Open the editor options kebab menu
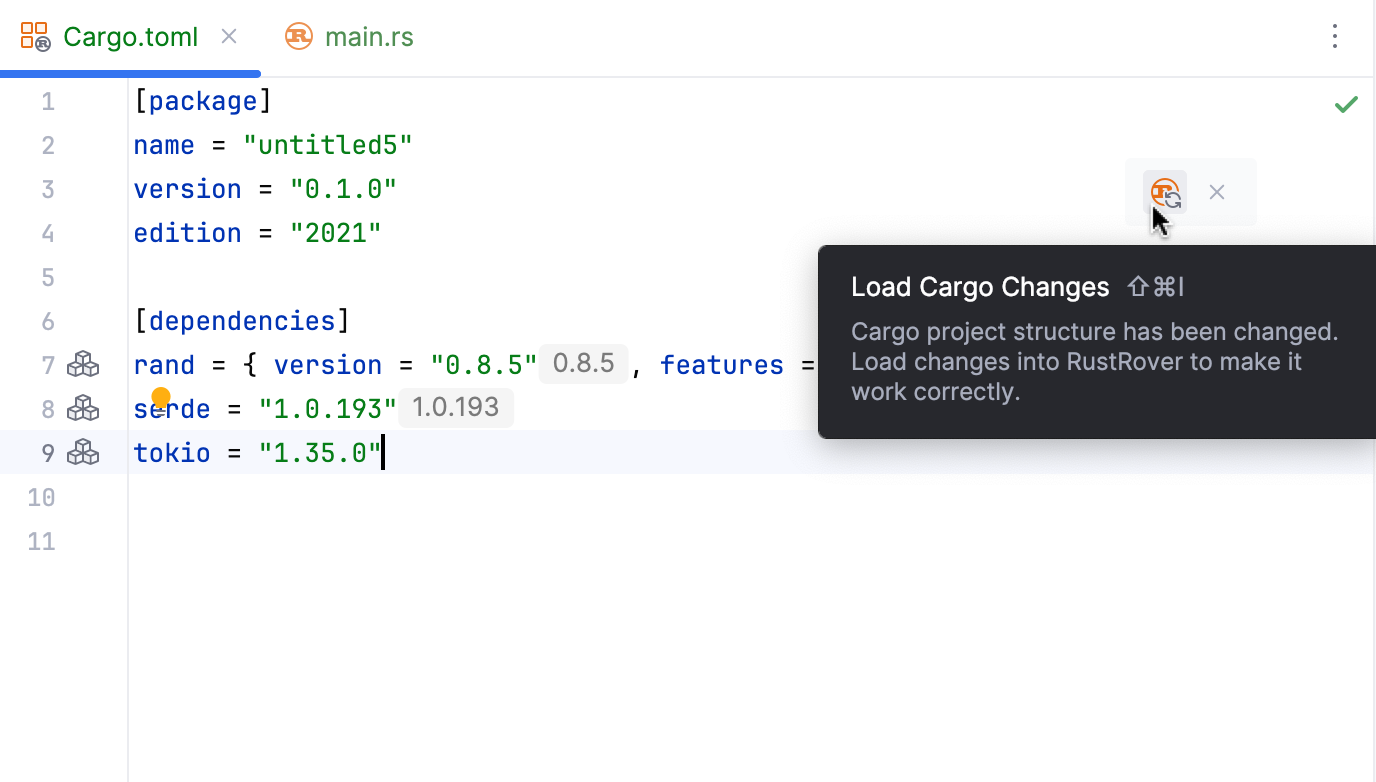This screenshot has height=782, width=1376. click(1335, 36)
